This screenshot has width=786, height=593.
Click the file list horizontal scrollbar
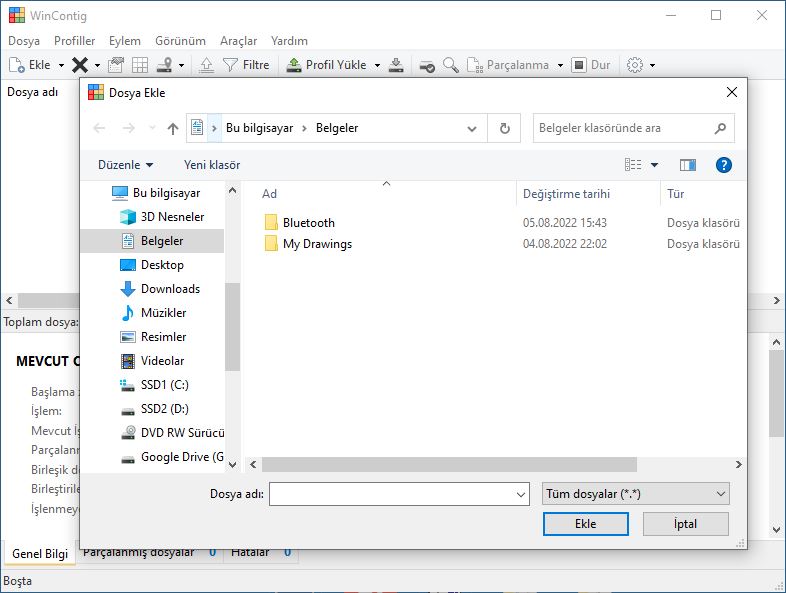(449, 465)
